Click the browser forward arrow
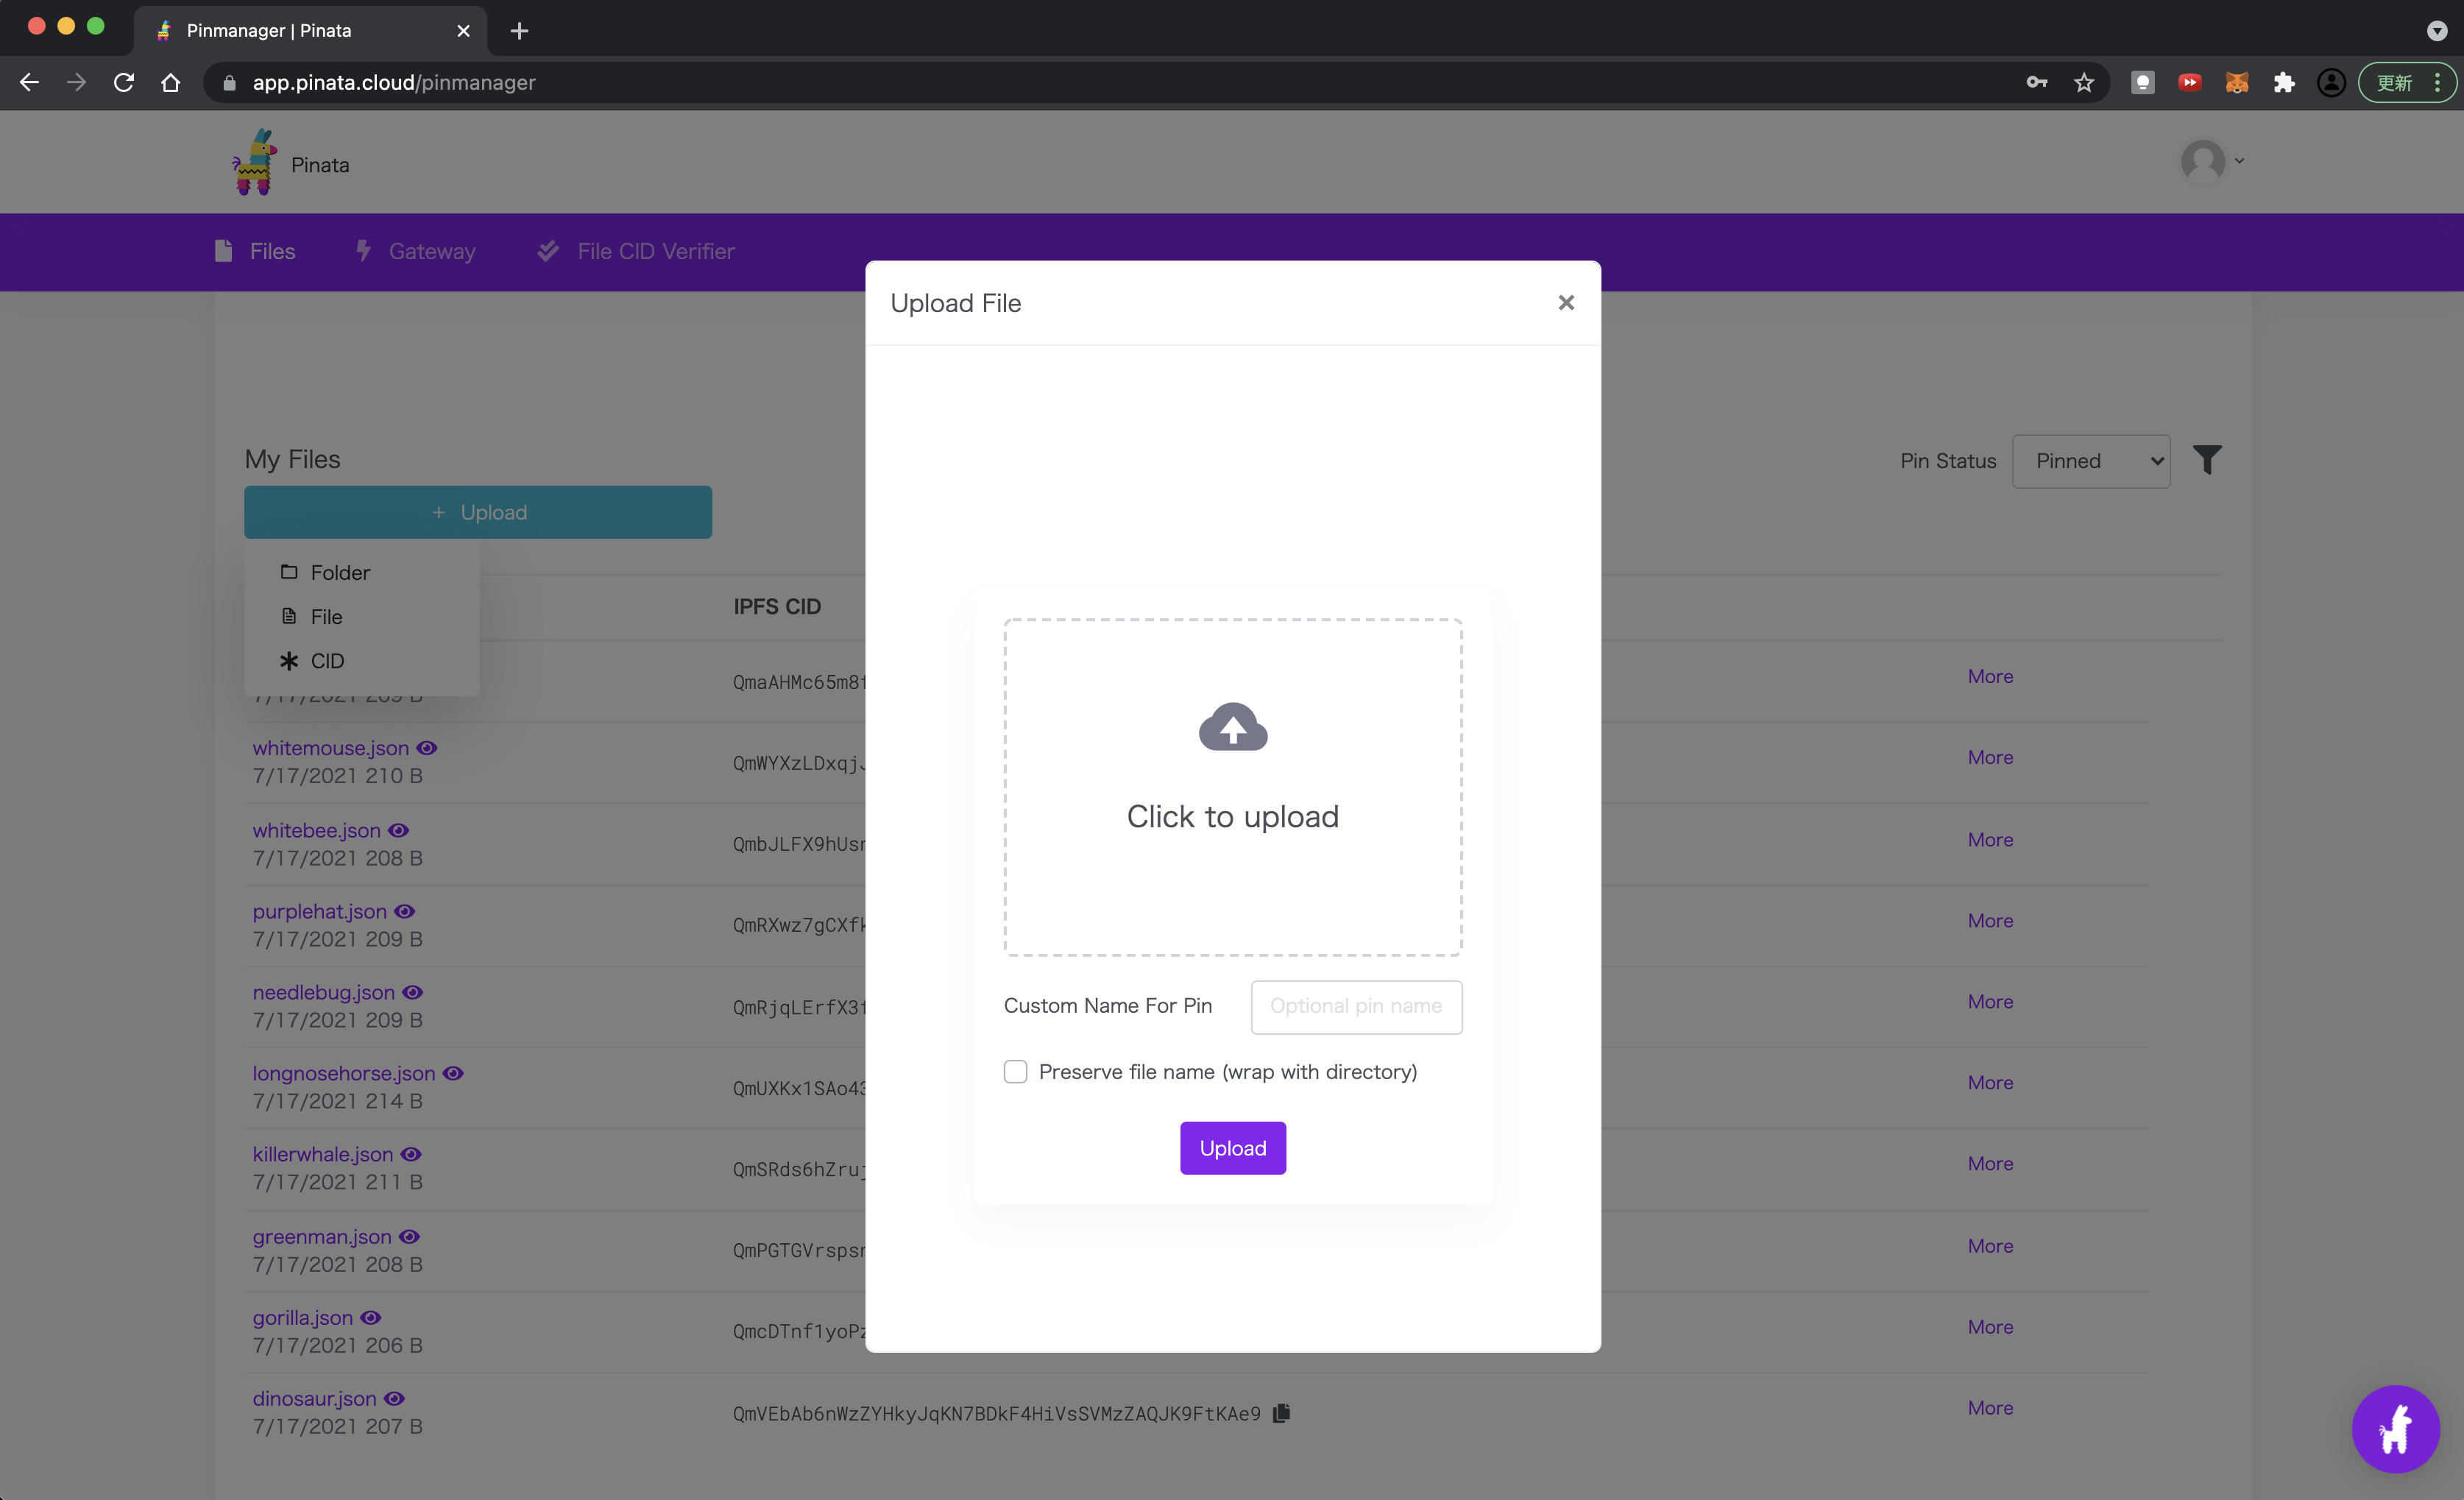 click(76, 82)
